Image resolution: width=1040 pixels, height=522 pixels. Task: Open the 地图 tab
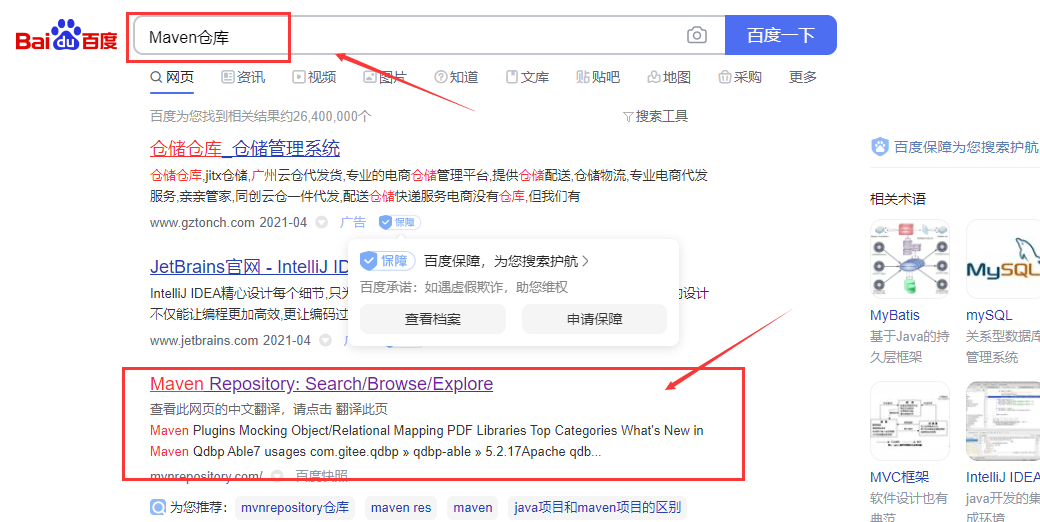[669, 78]
